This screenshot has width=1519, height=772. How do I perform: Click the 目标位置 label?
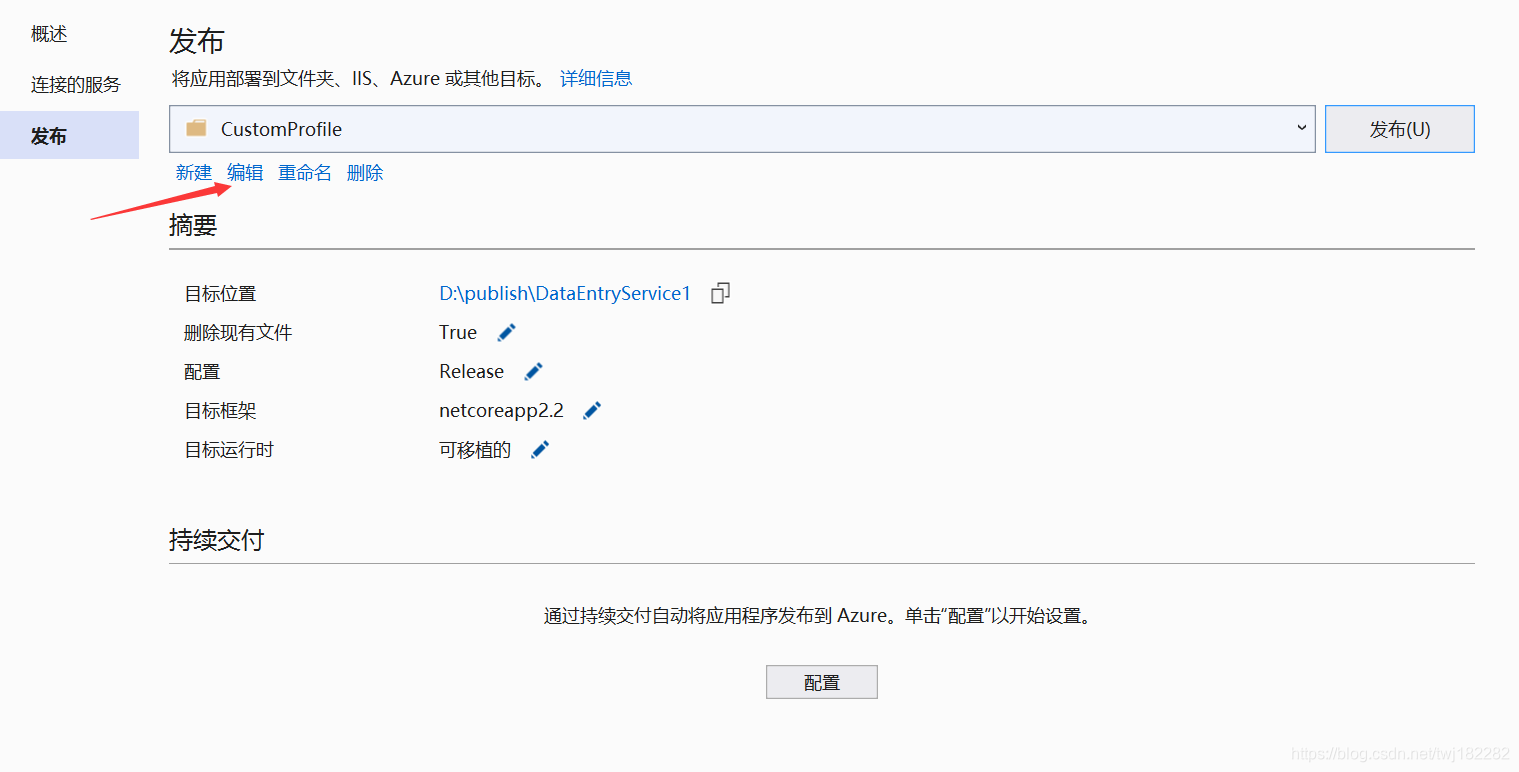(220, 293)
